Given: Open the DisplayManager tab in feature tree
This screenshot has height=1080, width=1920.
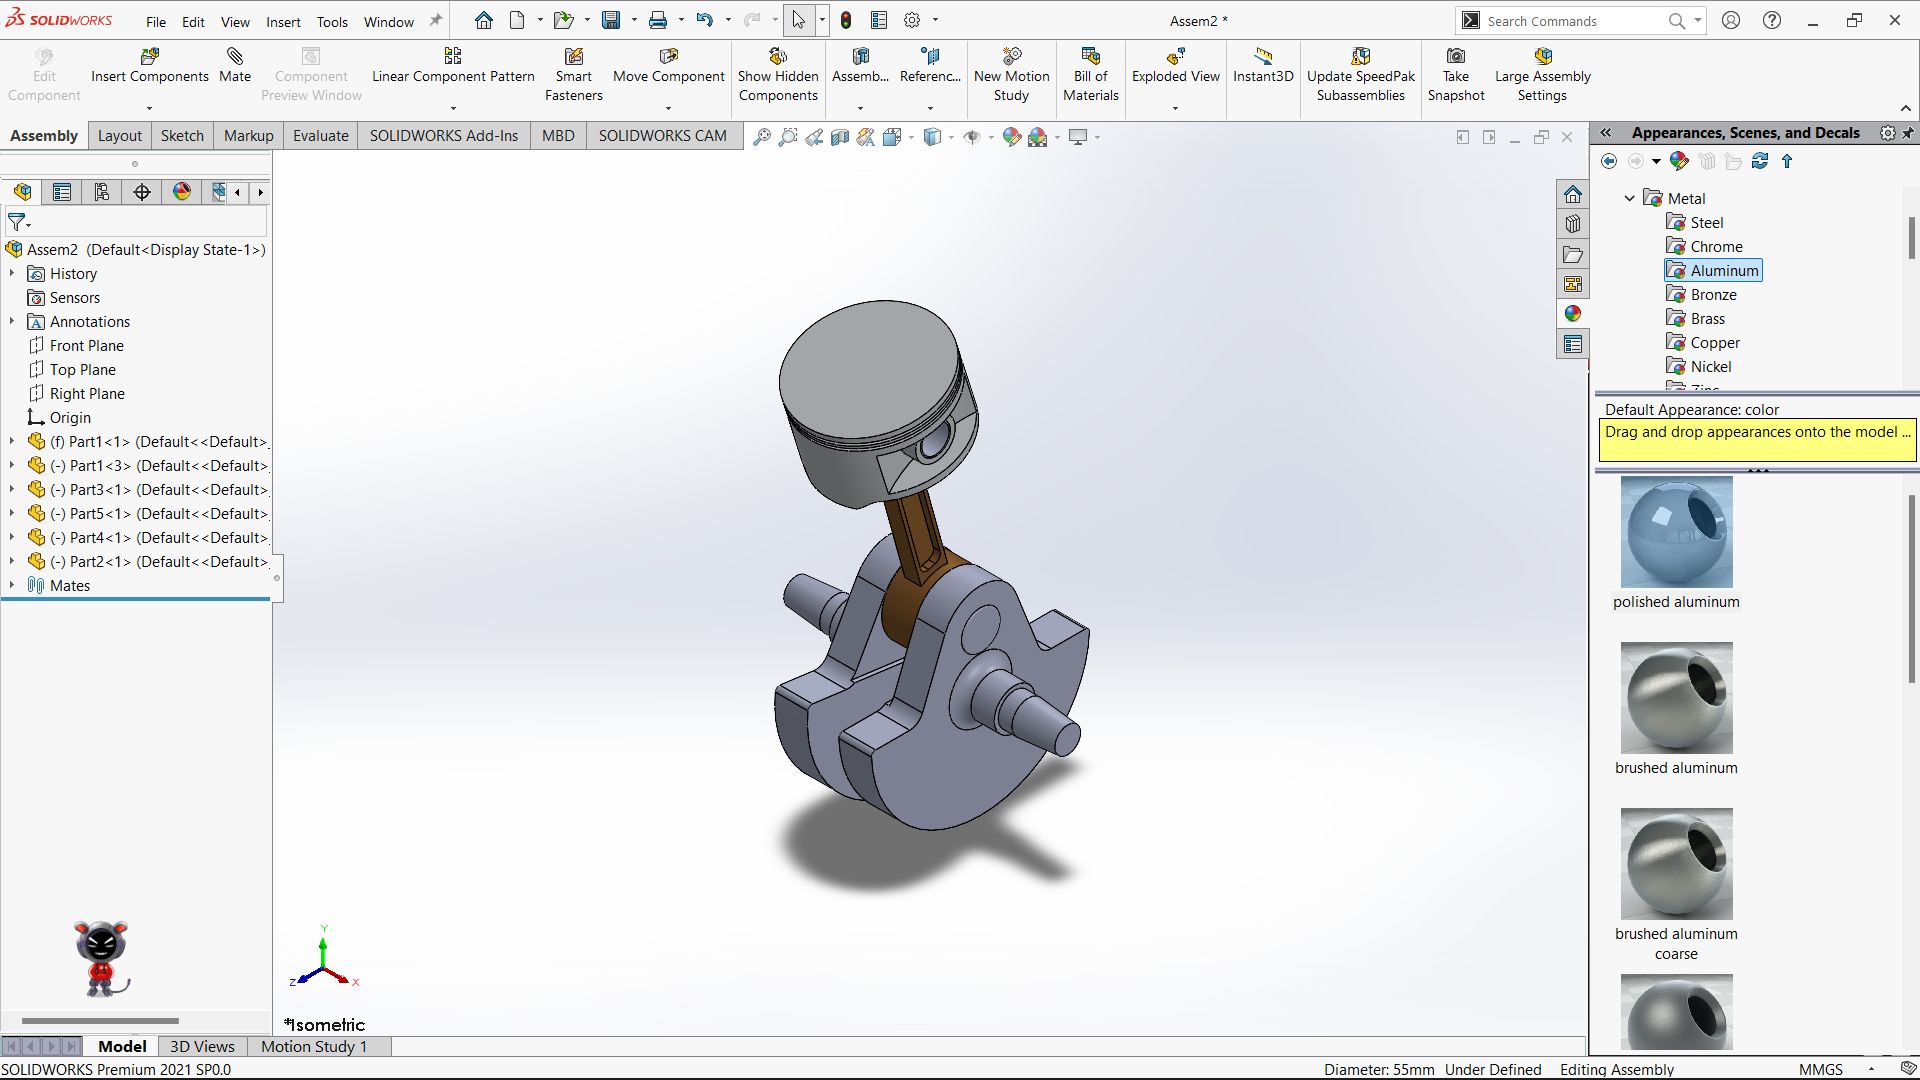Looking at the screenshot, I should pos(182,192).
